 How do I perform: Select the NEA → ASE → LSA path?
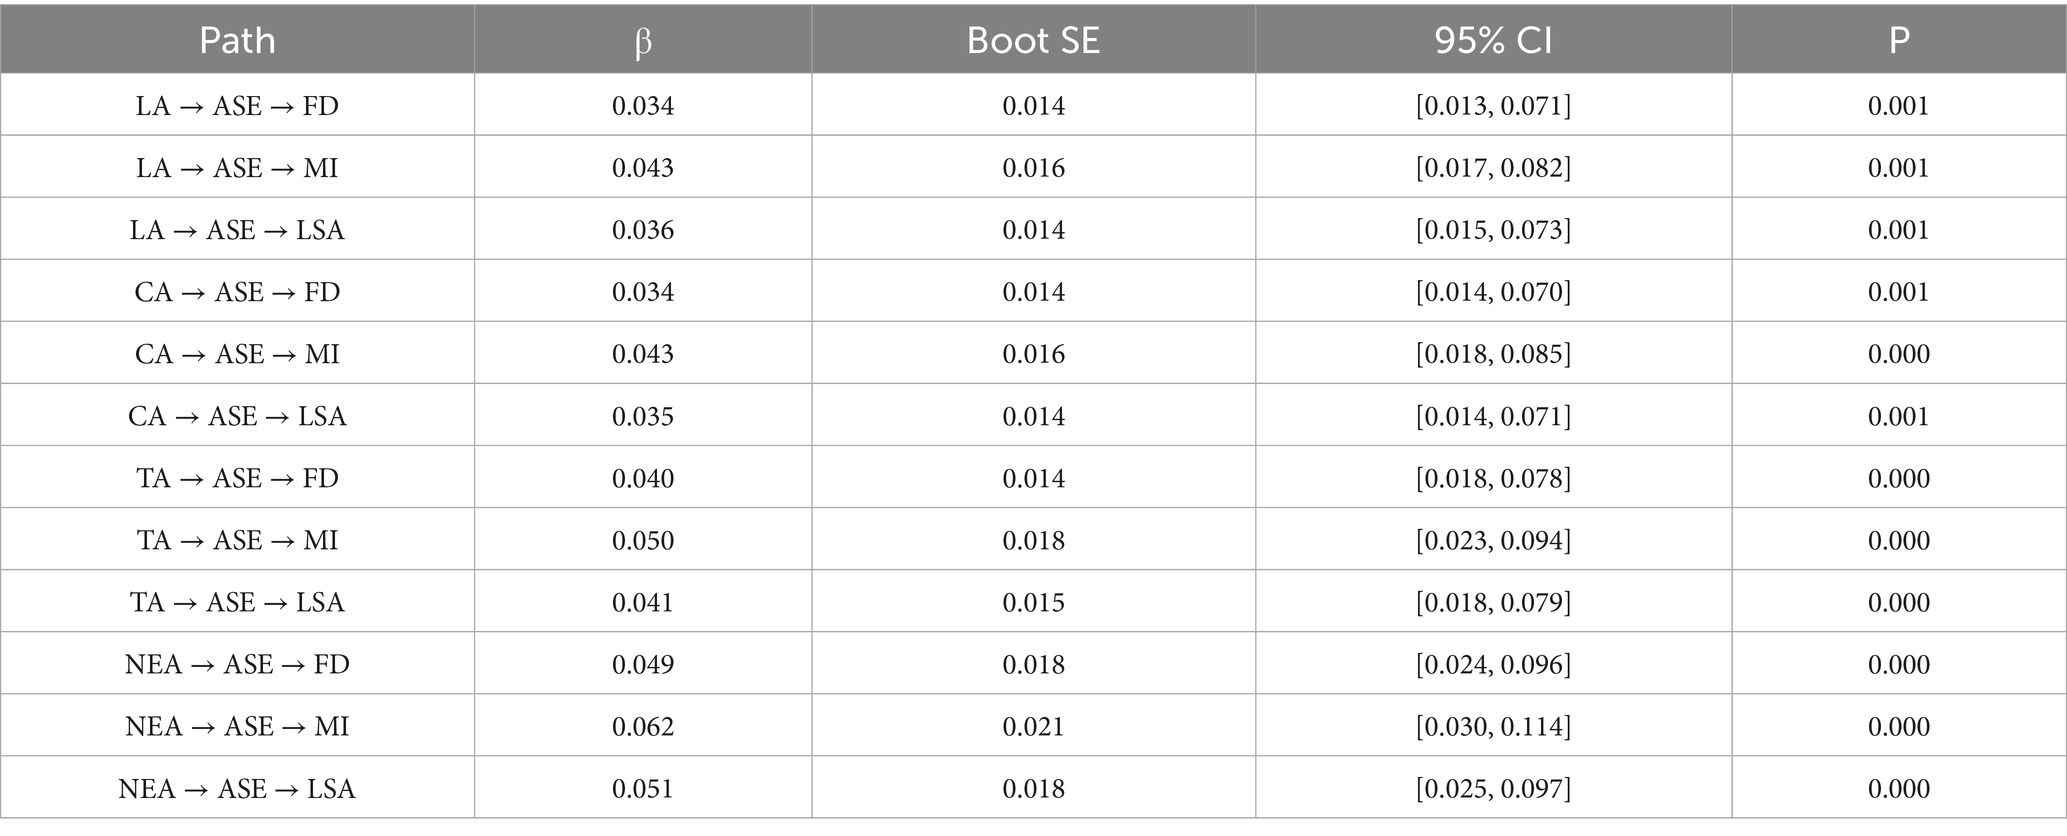[x=237, y=788]
